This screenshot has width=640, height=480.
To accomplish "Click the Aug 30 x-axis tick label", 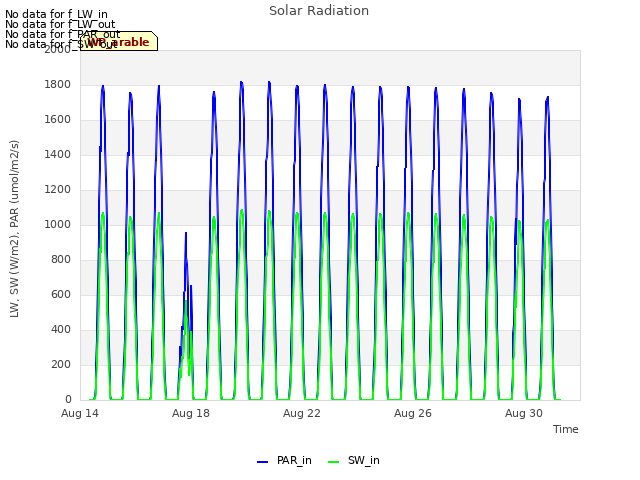I will pyautogui.click(x=524, y=413).
